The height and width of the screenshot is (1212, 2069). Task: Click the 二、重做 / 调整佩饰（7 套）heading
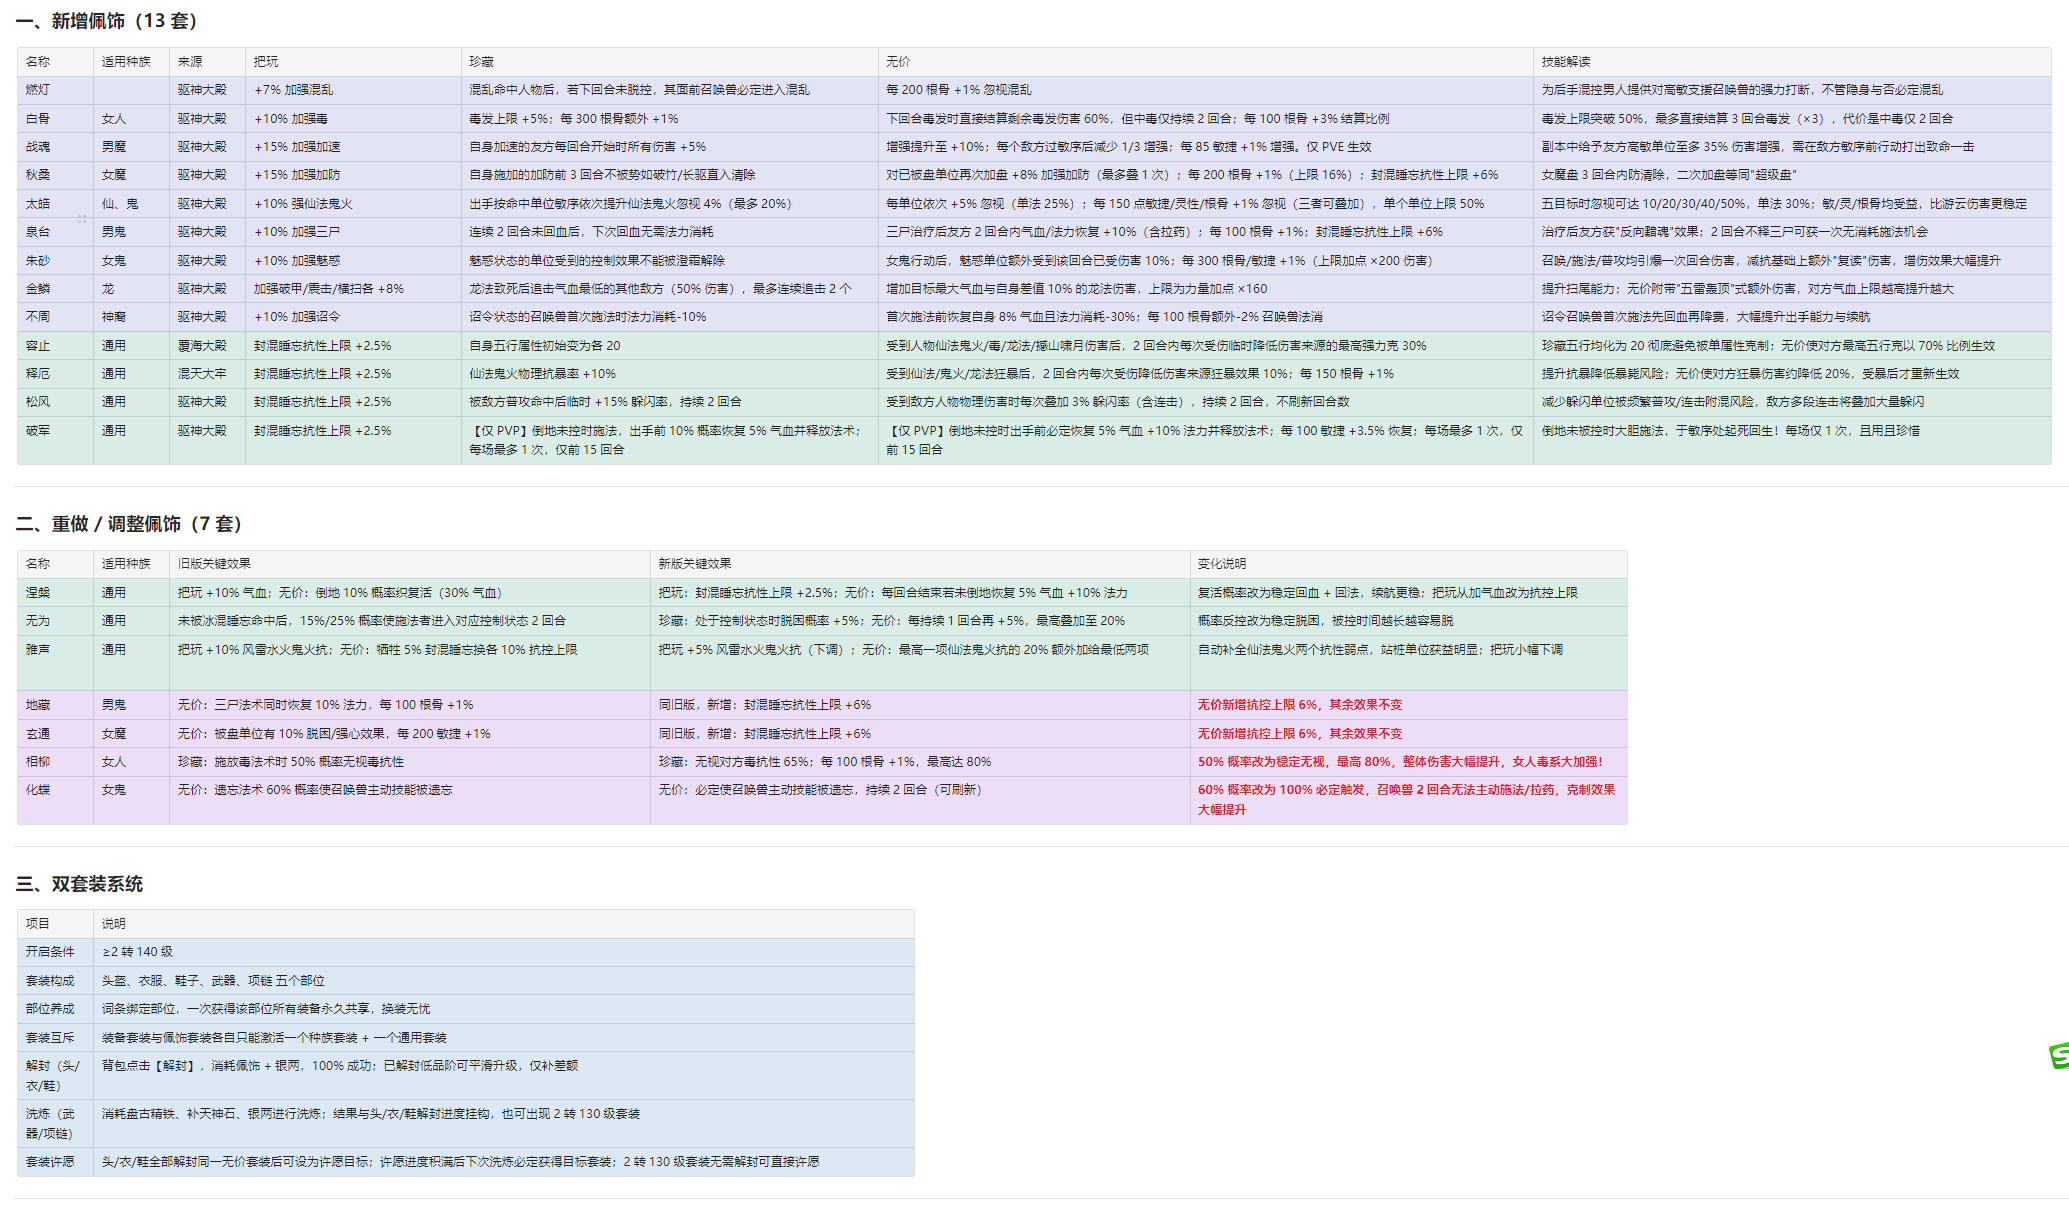[x=130, y=524]
